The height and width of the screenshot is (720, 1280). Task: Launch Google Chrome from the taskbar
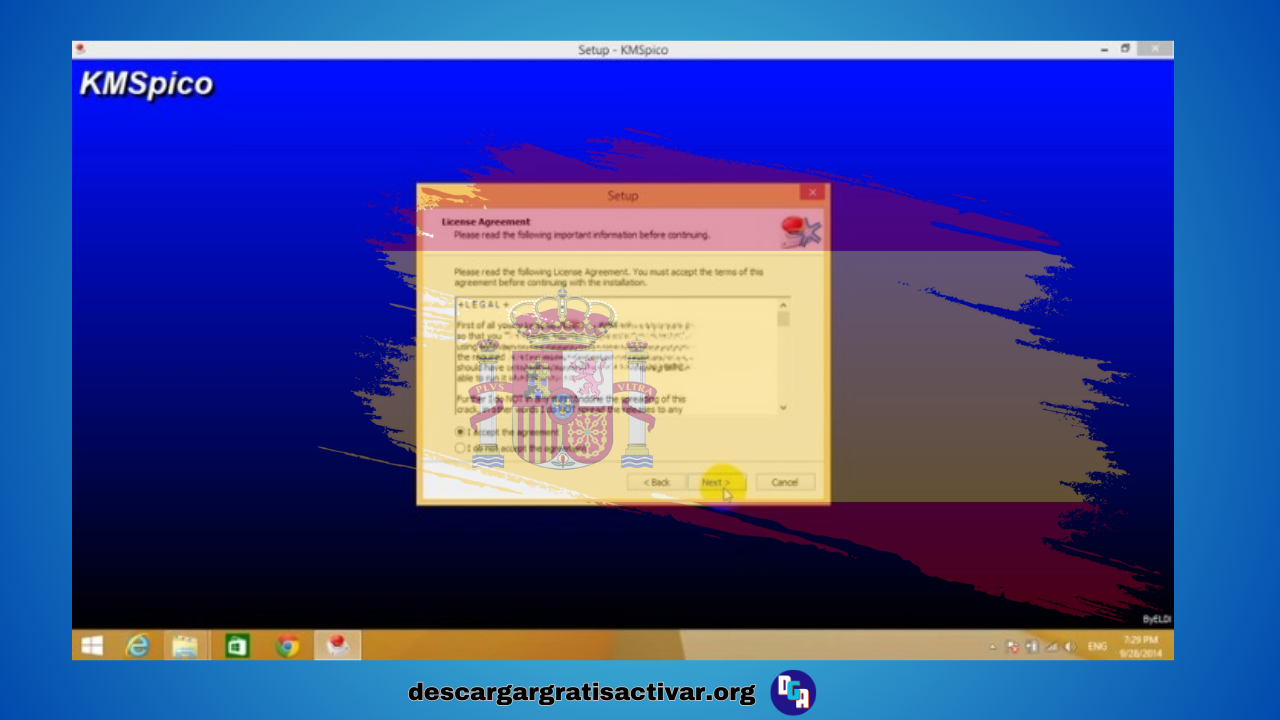tap(288, 646)
